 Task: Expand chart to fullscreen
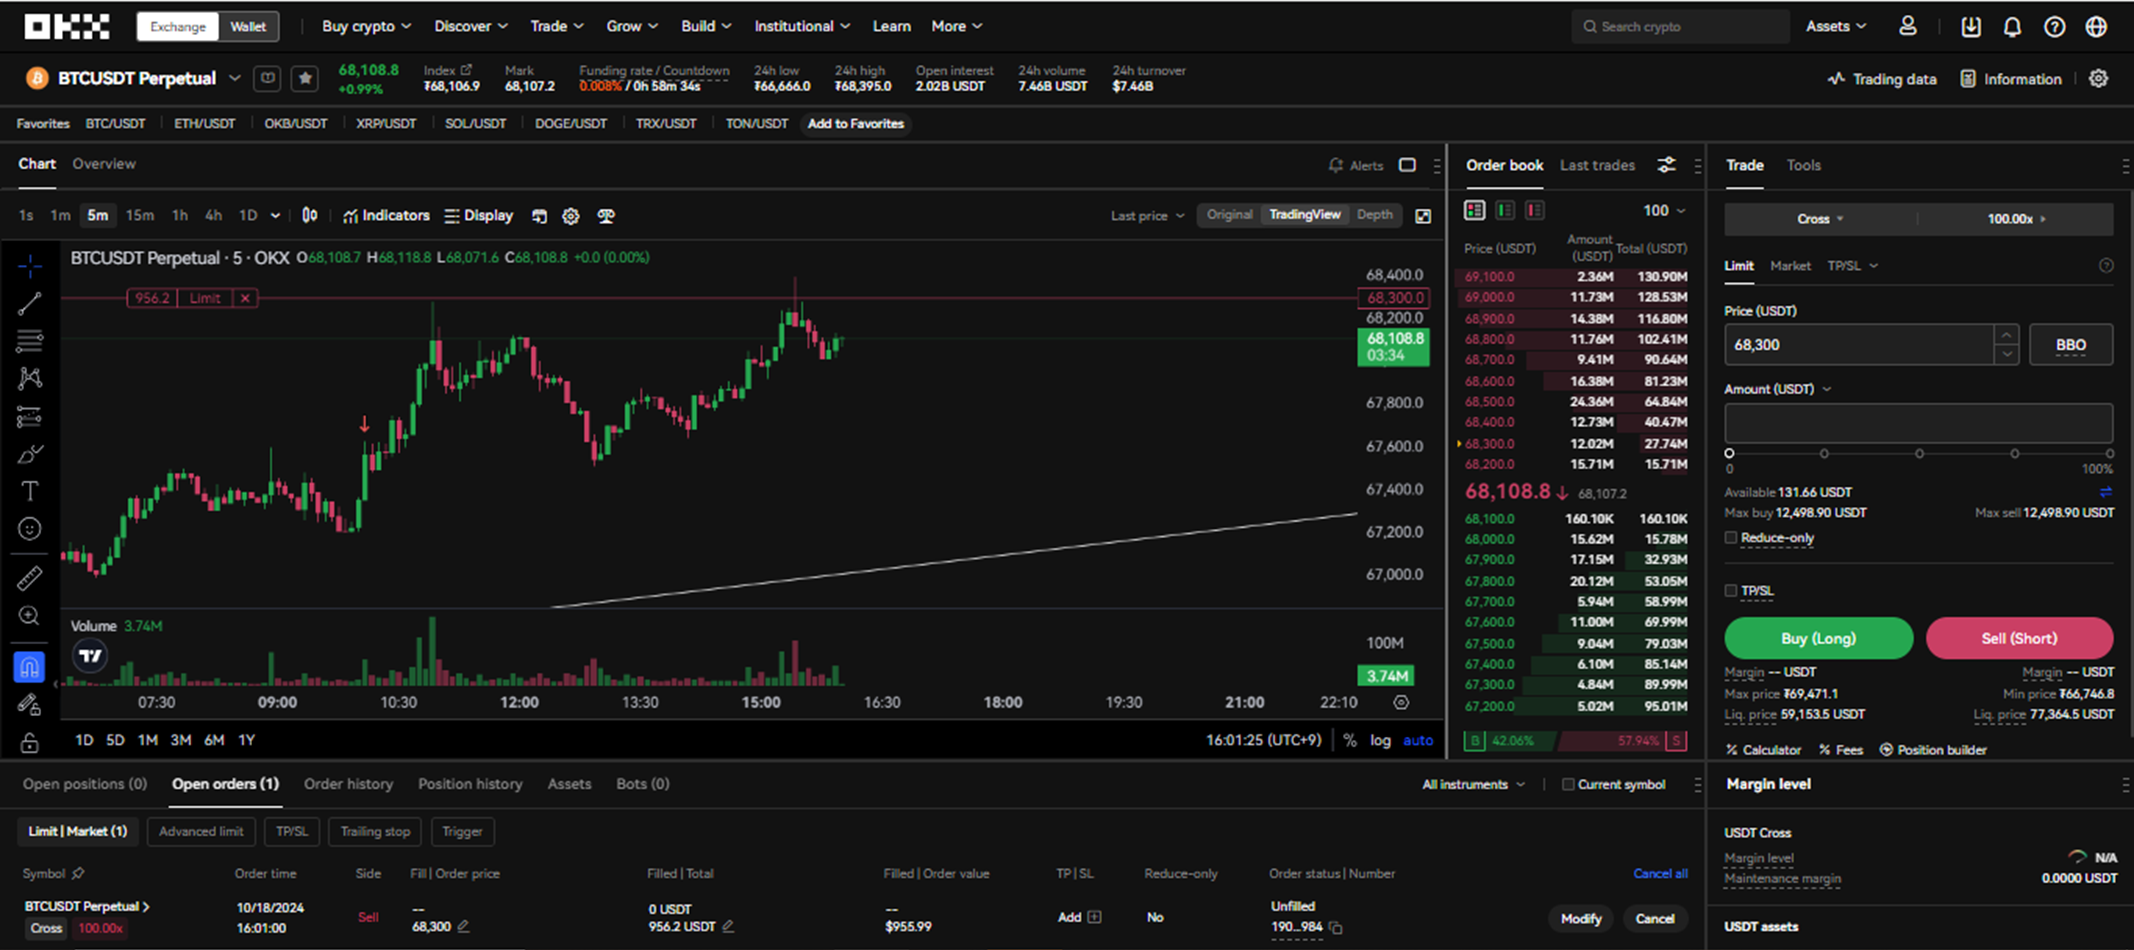[x=1423, y=216]
